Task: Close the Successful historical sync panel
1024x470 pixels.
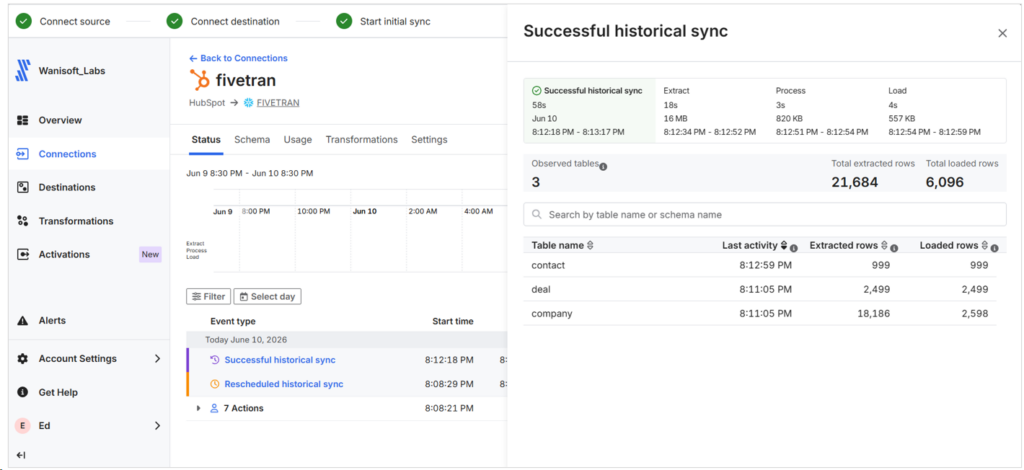Action: (1002, 33)
